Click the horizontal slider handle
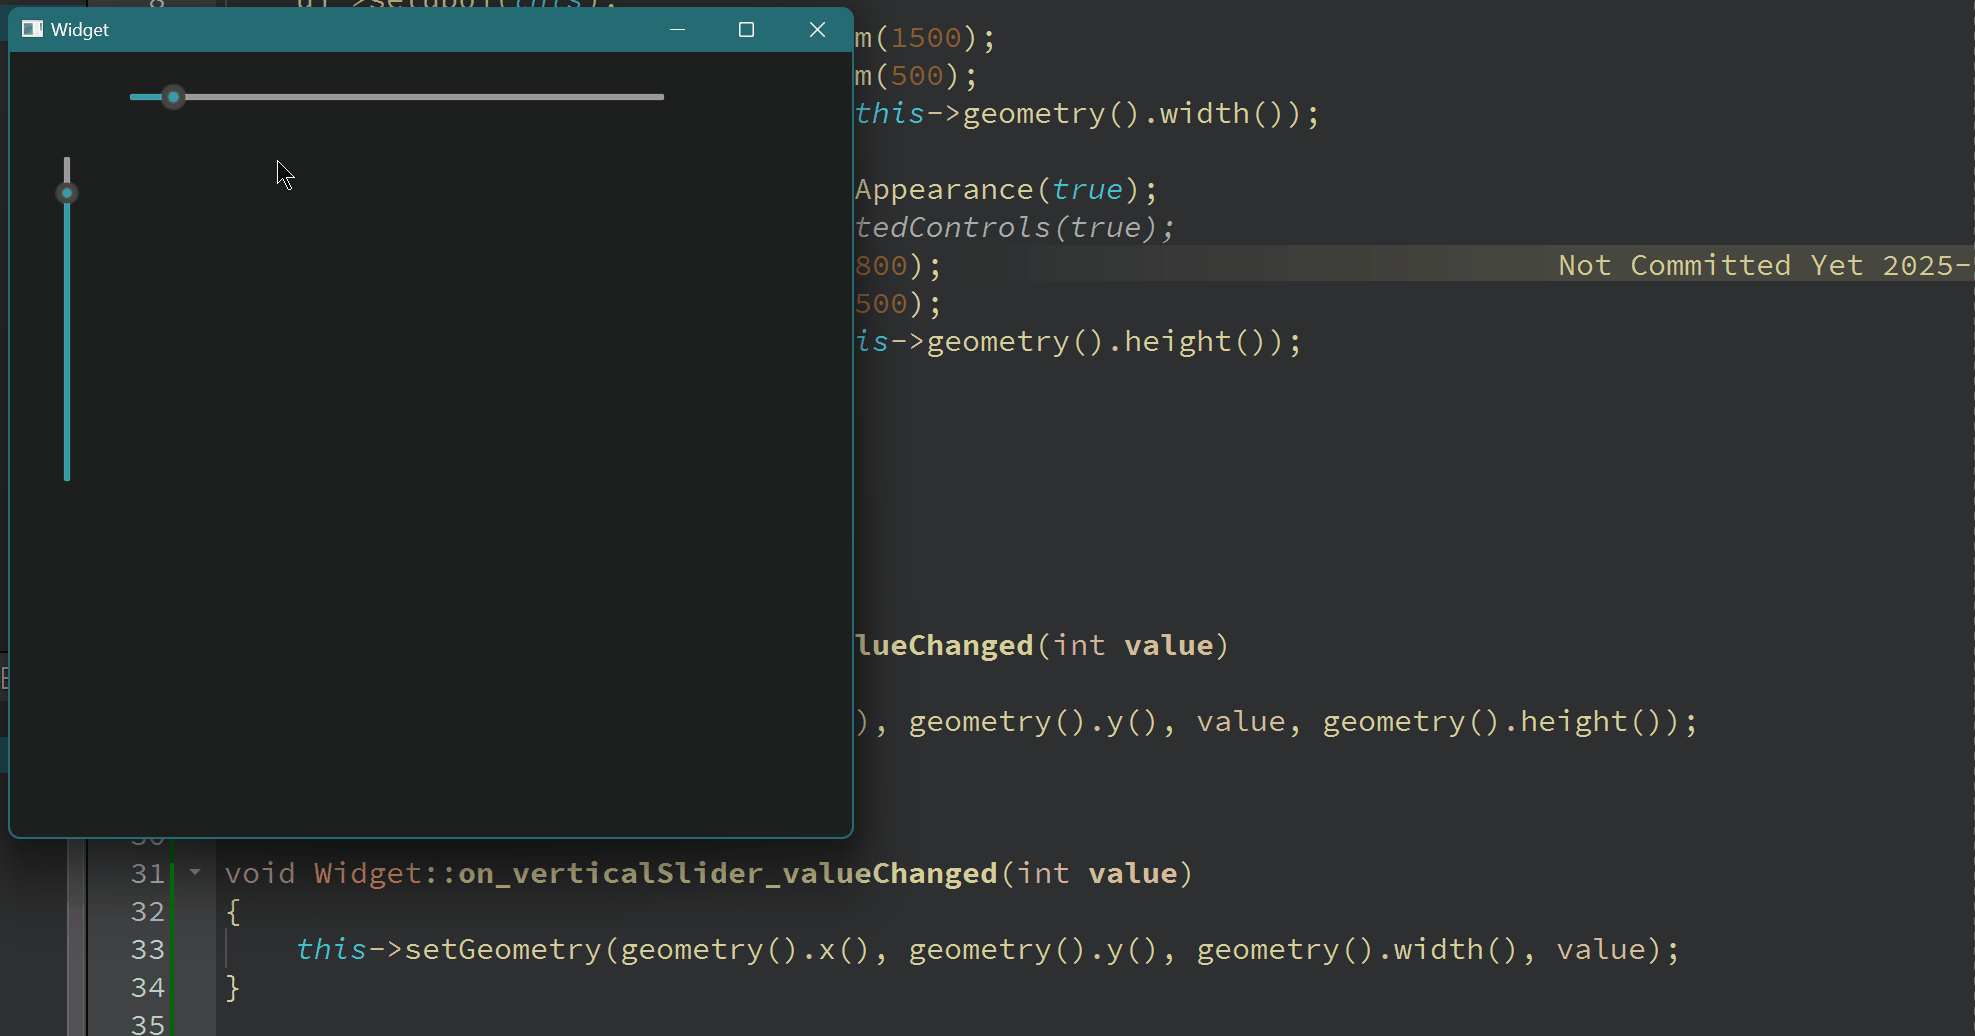1975x1036 pixels. tap(173, 97)
